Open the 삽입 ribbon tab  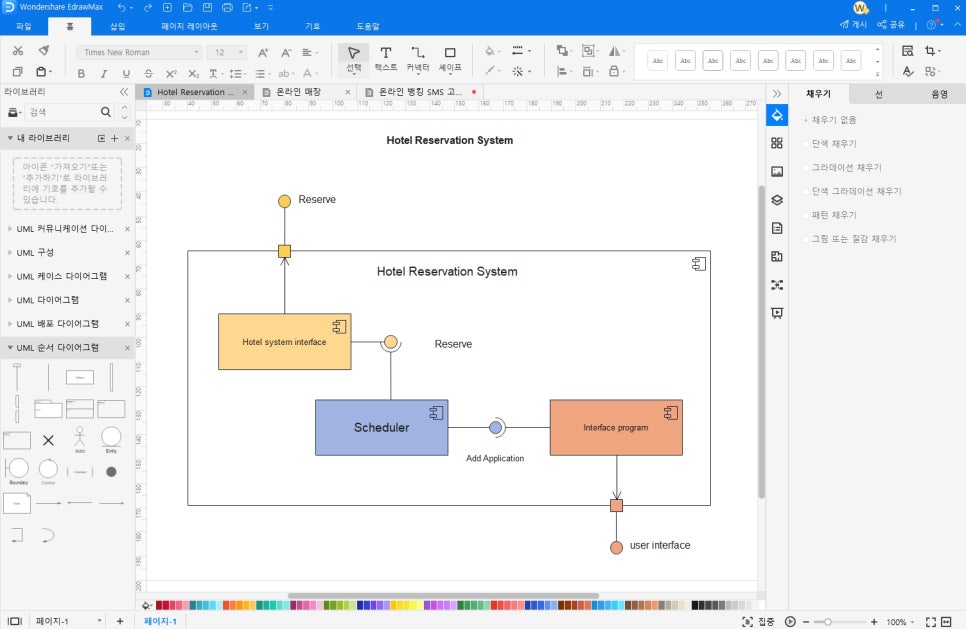[117, 26]
